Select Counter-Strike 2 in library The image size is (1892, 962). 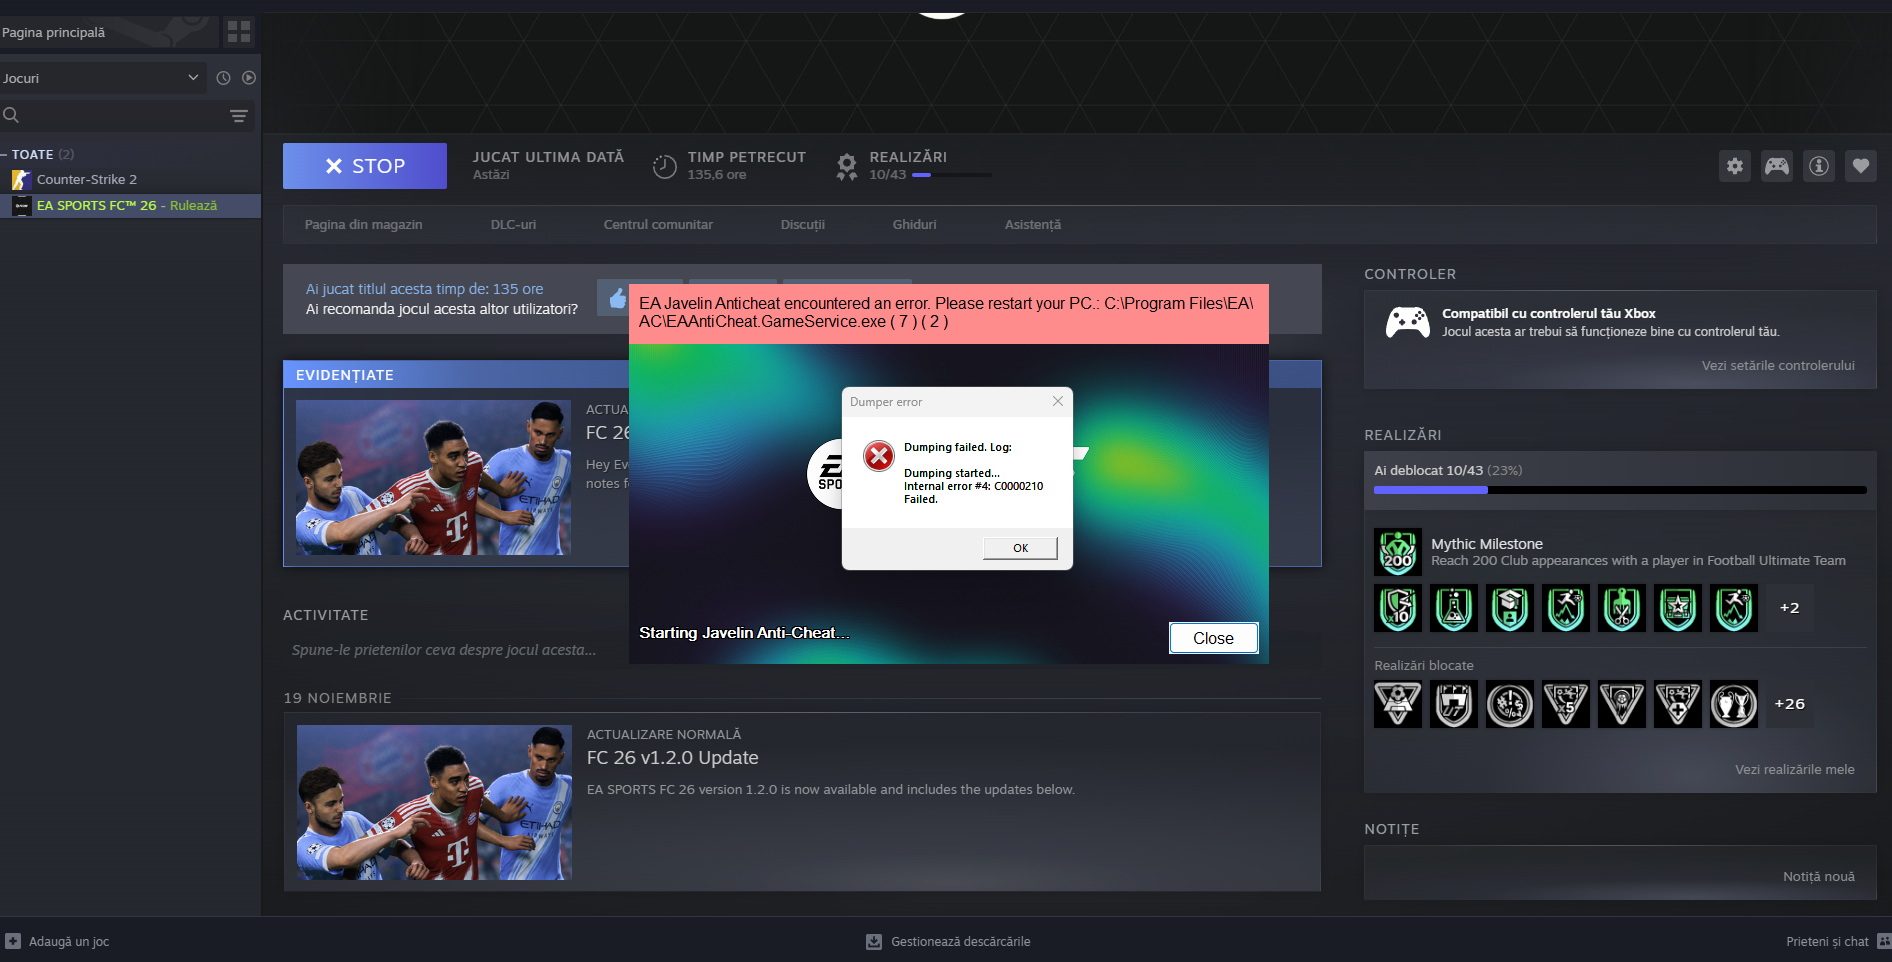(87, 180)
